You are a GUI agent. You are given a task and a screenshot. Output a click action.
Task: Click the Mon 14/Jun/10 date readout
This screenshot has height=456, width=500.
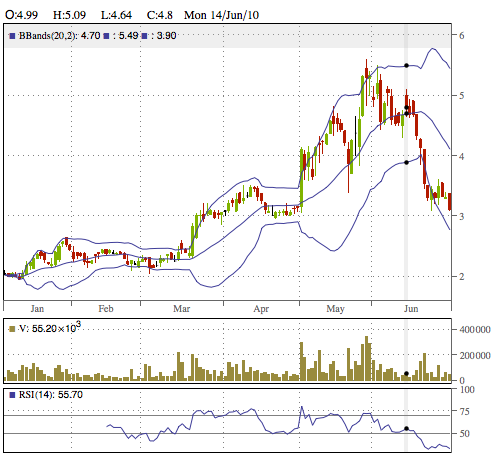[221, 15]
